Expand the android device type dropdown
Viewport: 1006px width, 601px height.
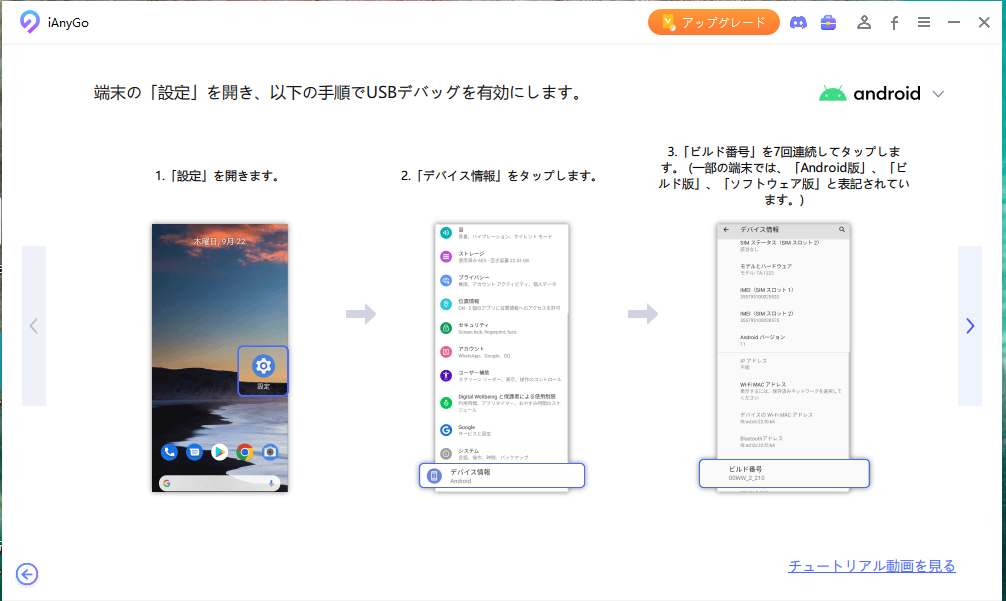881,94
